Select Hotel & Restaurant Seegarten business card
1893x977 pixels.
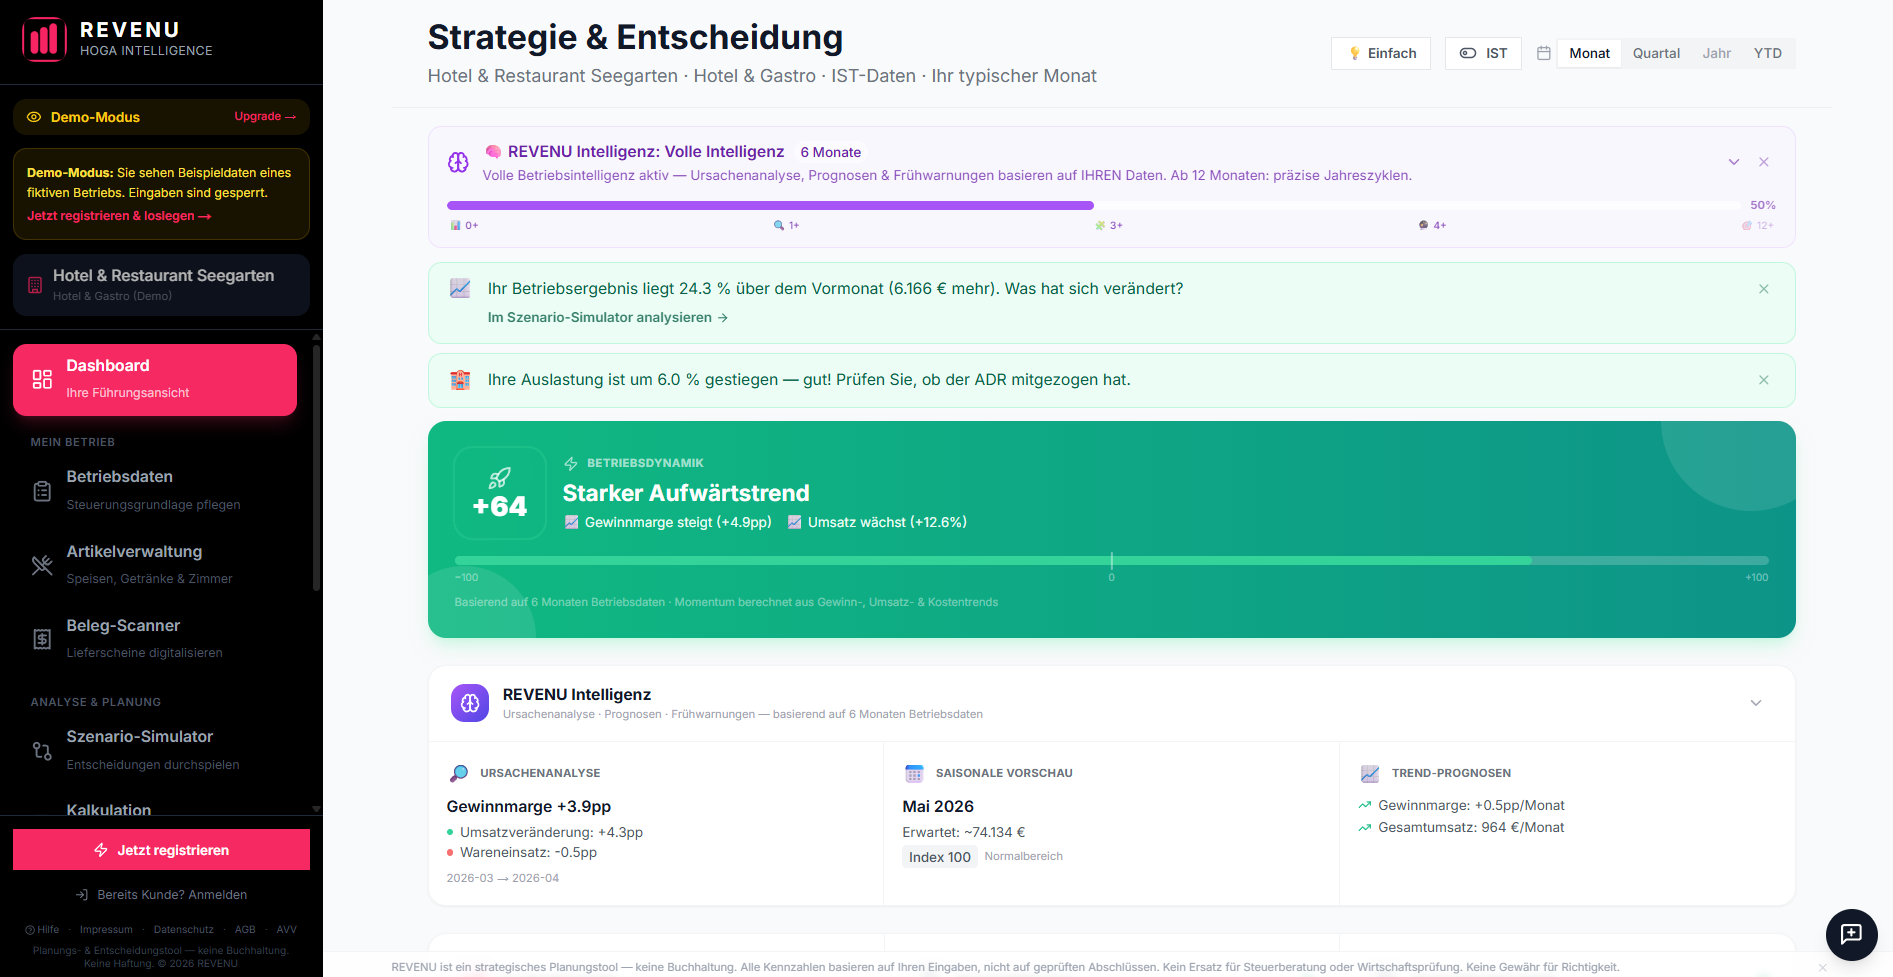161,285
